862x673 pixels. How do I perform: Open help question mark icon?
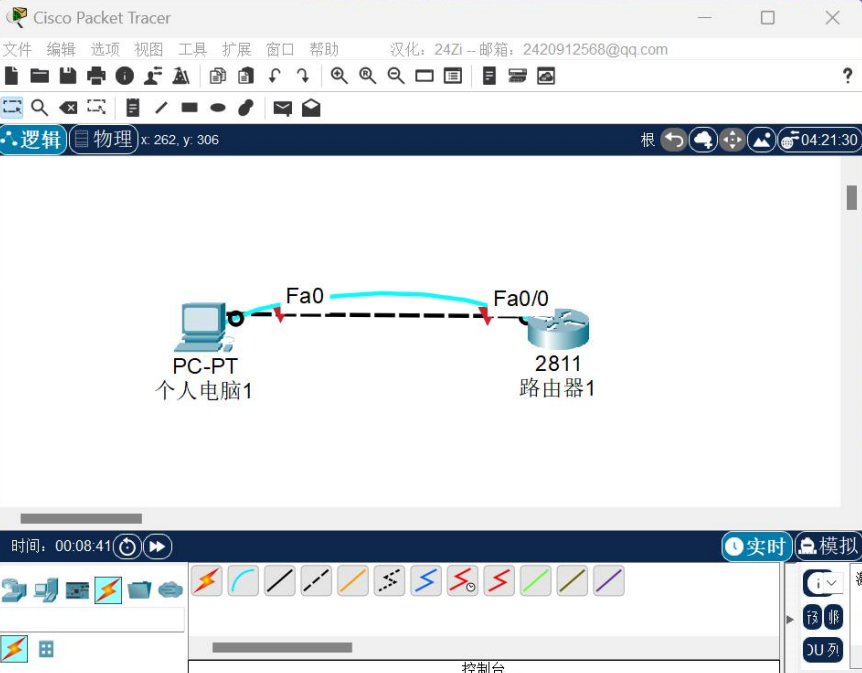point(848,75)
